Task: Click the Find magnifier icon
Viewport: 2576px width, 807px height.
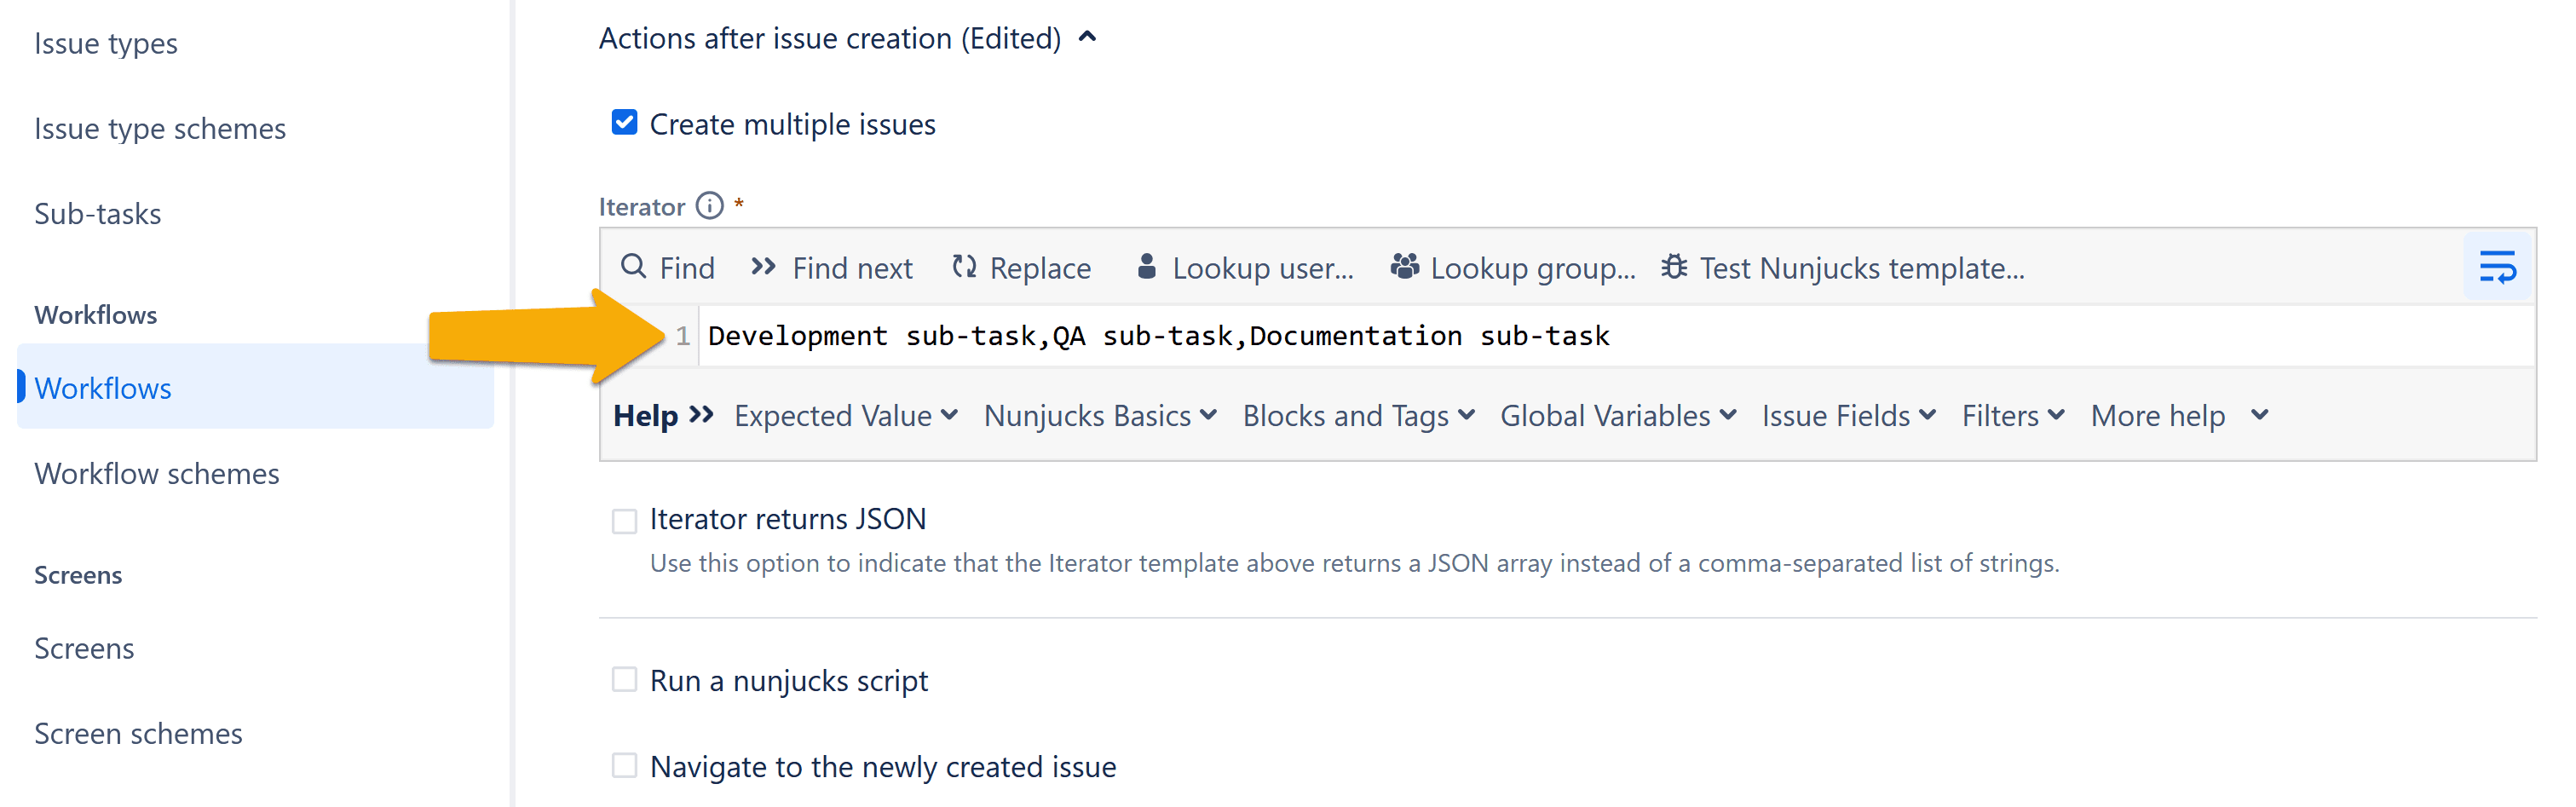Action: coord(633,266)
